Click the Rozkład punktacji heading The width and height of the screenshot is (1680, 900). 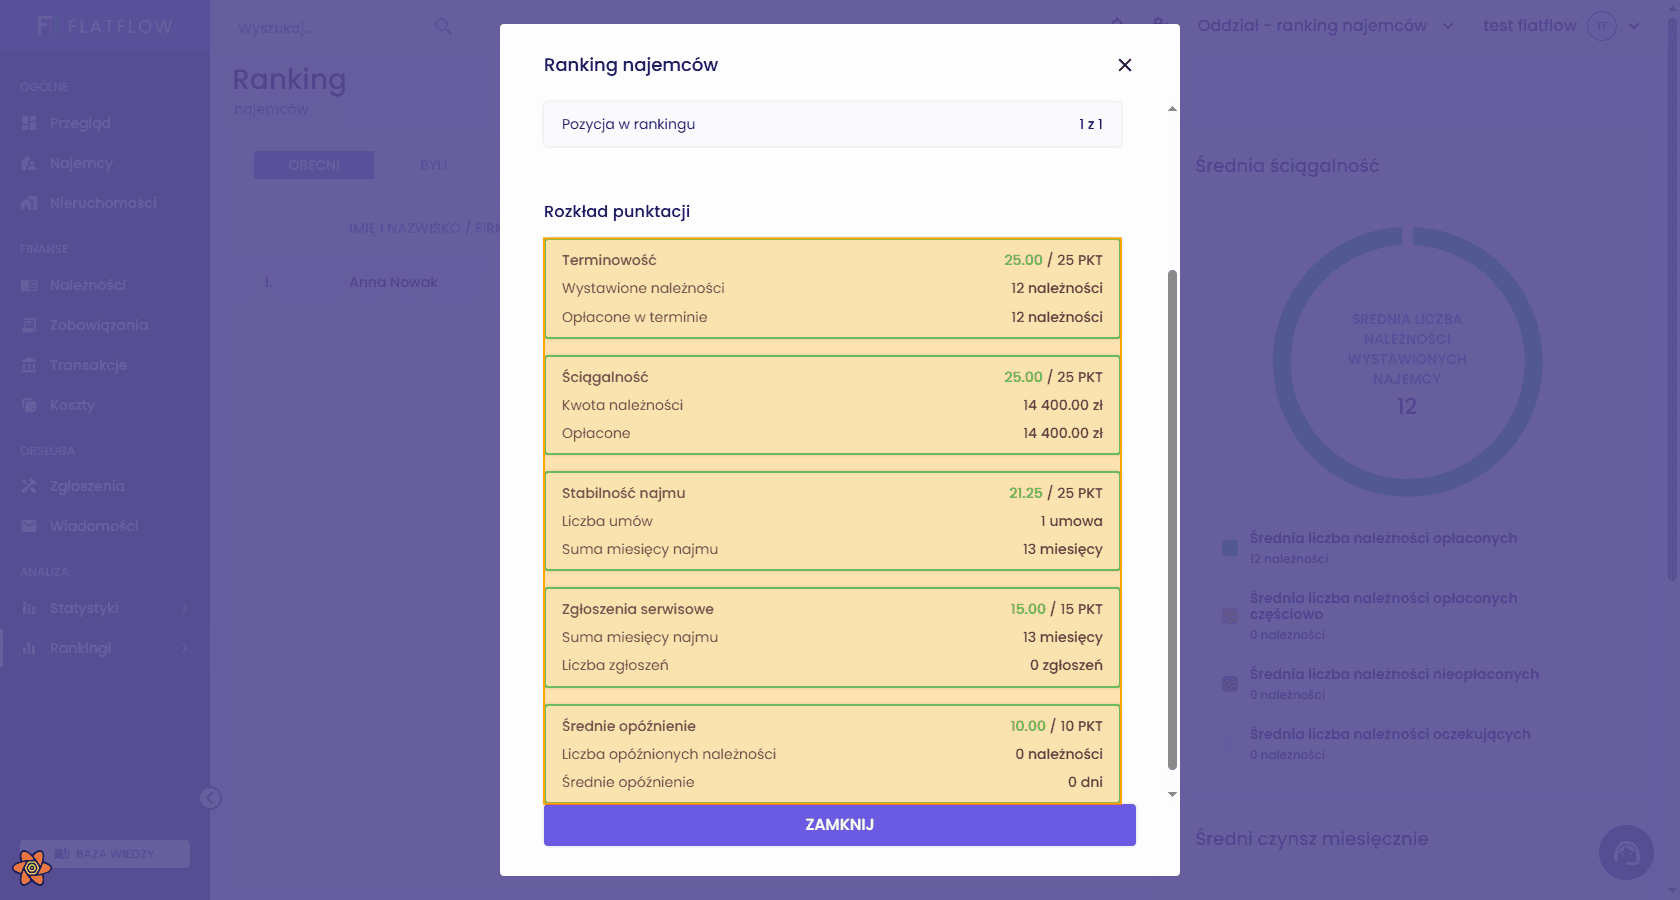tap(617, 211)
